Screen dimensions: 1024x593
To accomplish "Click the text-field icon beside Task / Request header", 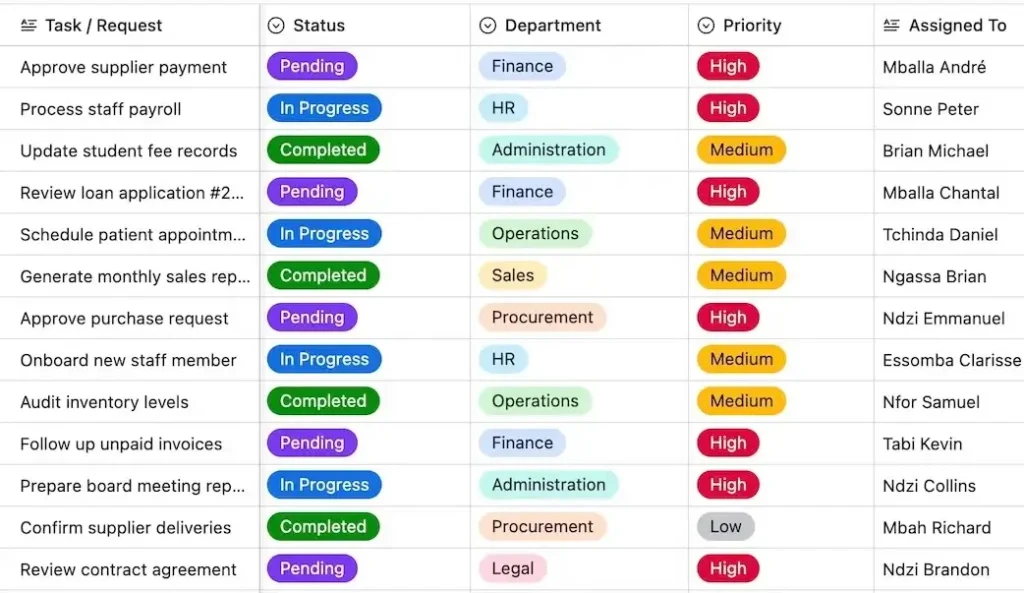I will point(28,26).
